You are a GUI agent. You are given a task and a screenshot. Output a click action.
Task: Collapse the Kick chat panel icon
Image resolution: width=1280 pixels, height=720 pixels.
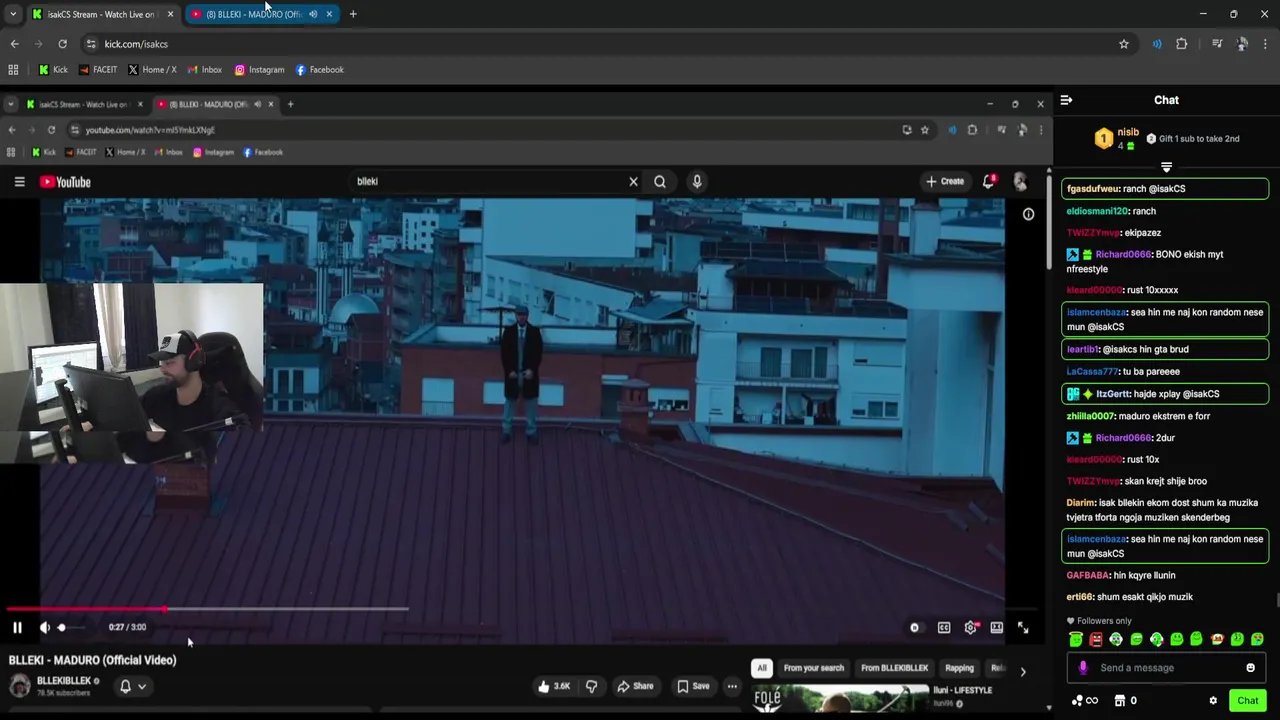[x=1066, y=100]
